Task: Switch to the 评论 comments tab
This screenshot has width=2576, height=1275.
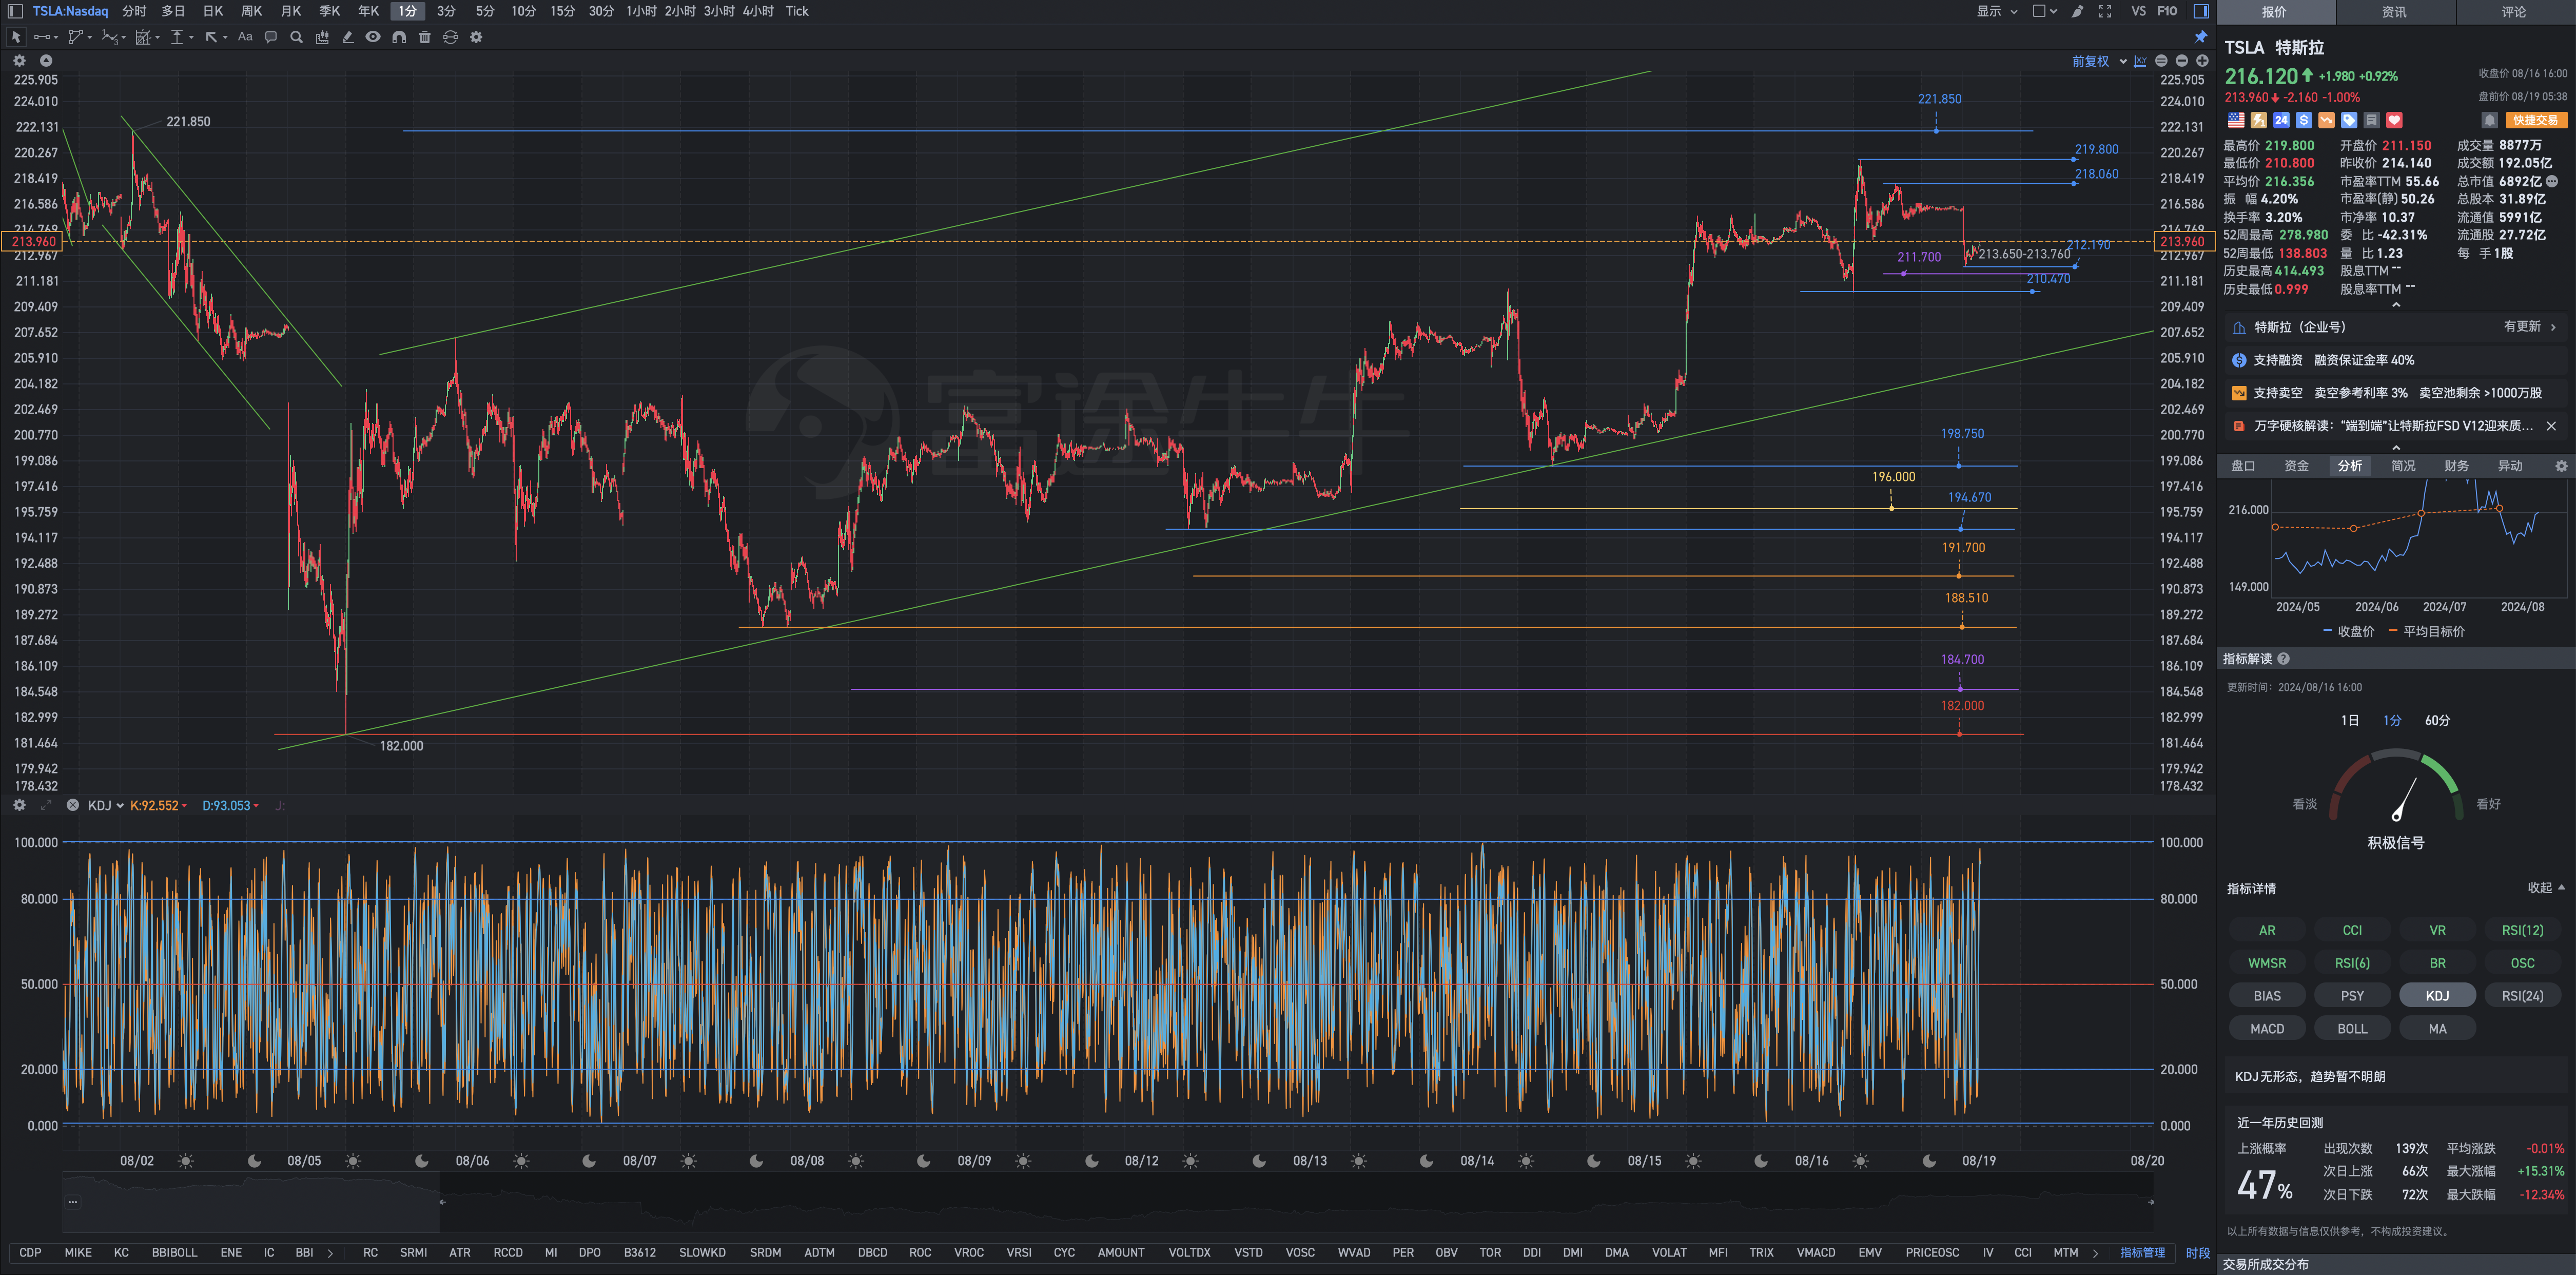Action: coord(2514,12)
